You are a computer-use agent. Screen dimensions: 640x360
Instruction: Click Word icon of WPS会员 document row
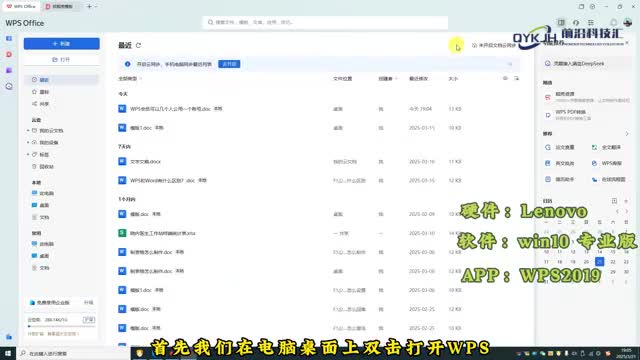click(122, 109)
